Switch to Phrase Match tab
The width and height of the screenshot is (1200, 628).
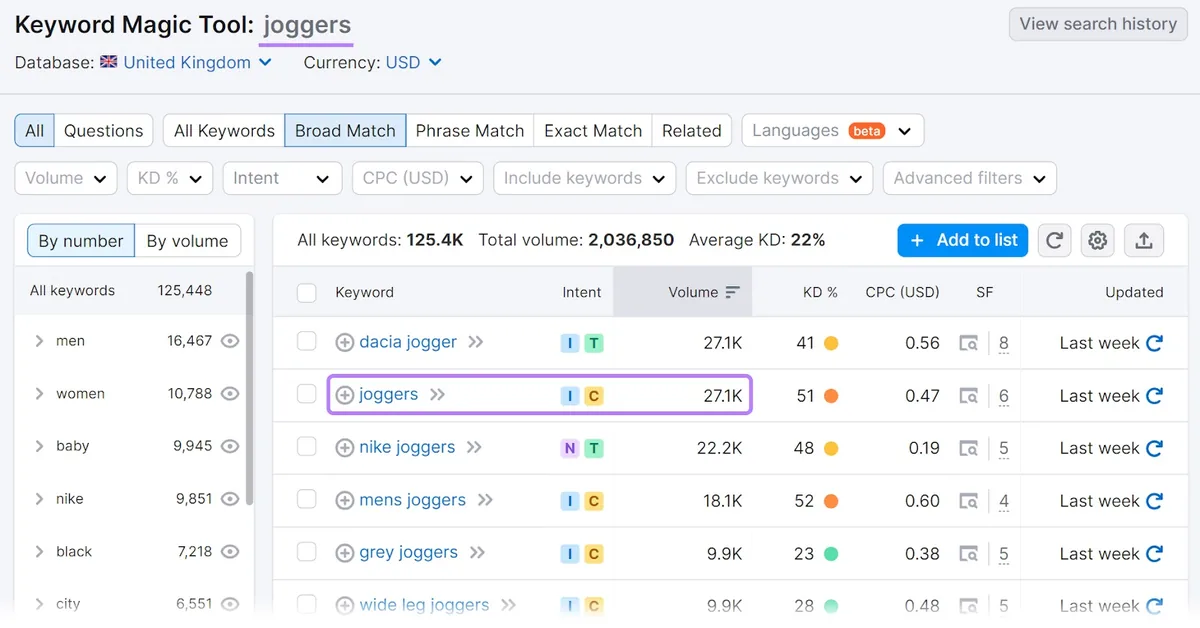(470, 130)
